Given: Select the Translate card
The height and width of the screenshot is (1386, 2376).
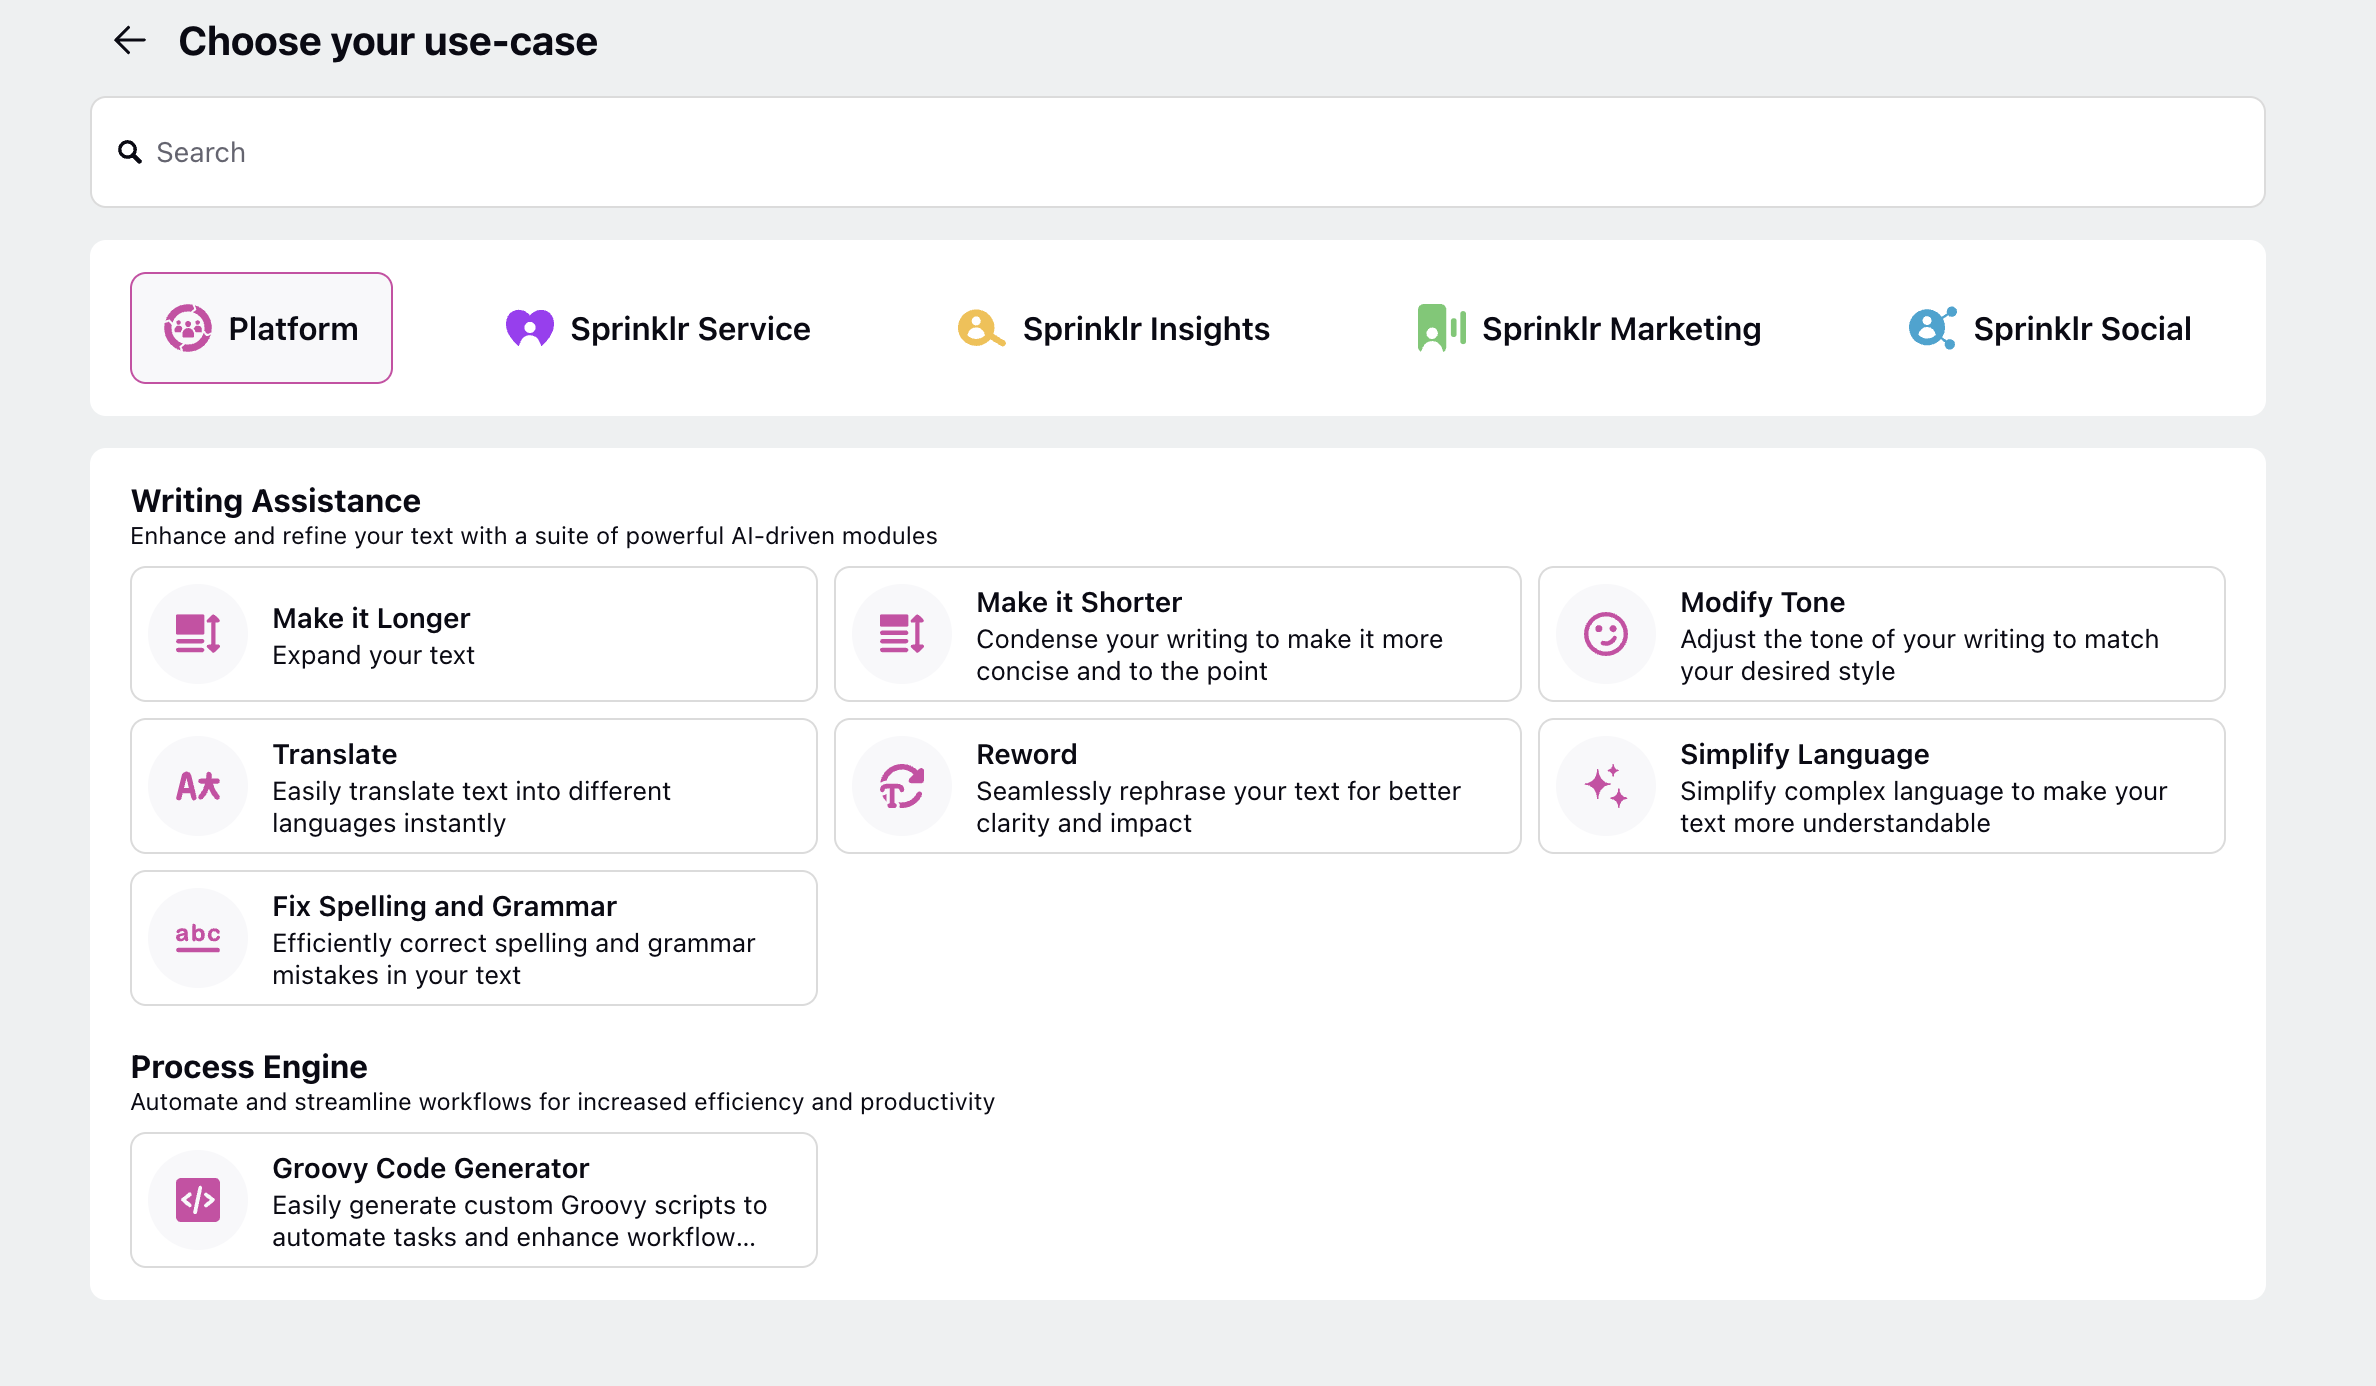Looking at the screenshot, I should [474, 786].
